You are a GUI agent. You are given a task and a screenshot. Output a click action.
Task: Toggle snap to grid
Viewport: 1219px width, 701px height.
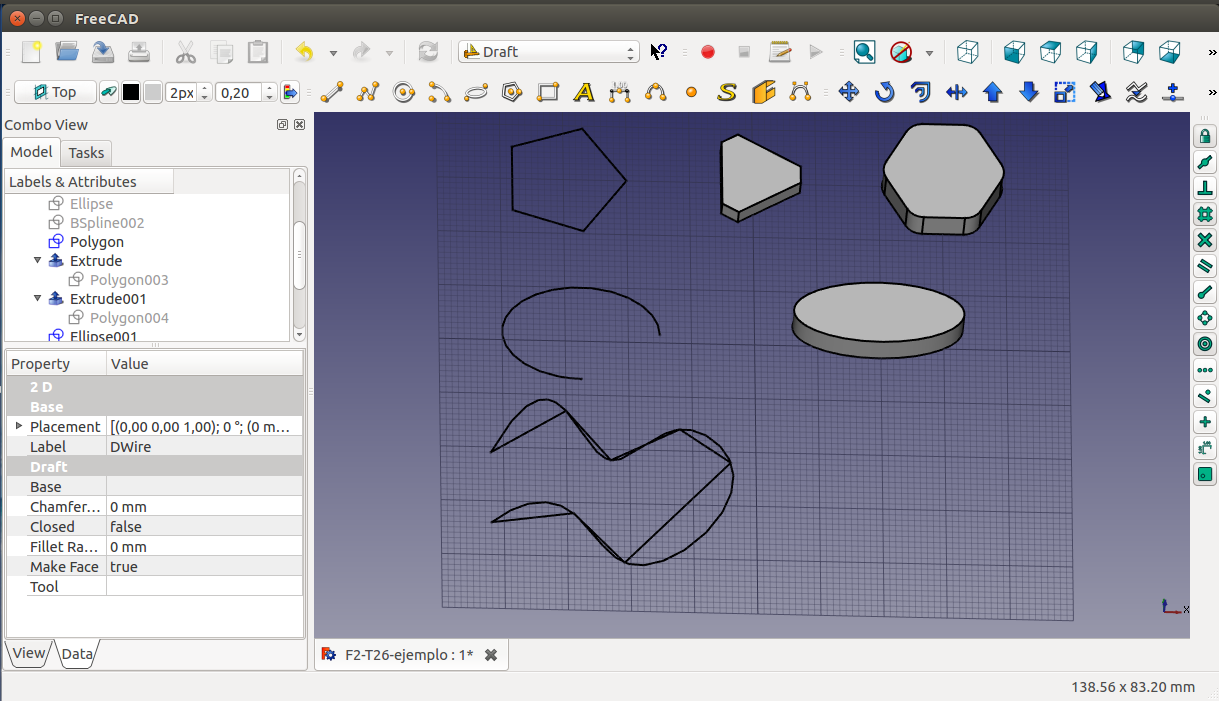click(1205, 214)
